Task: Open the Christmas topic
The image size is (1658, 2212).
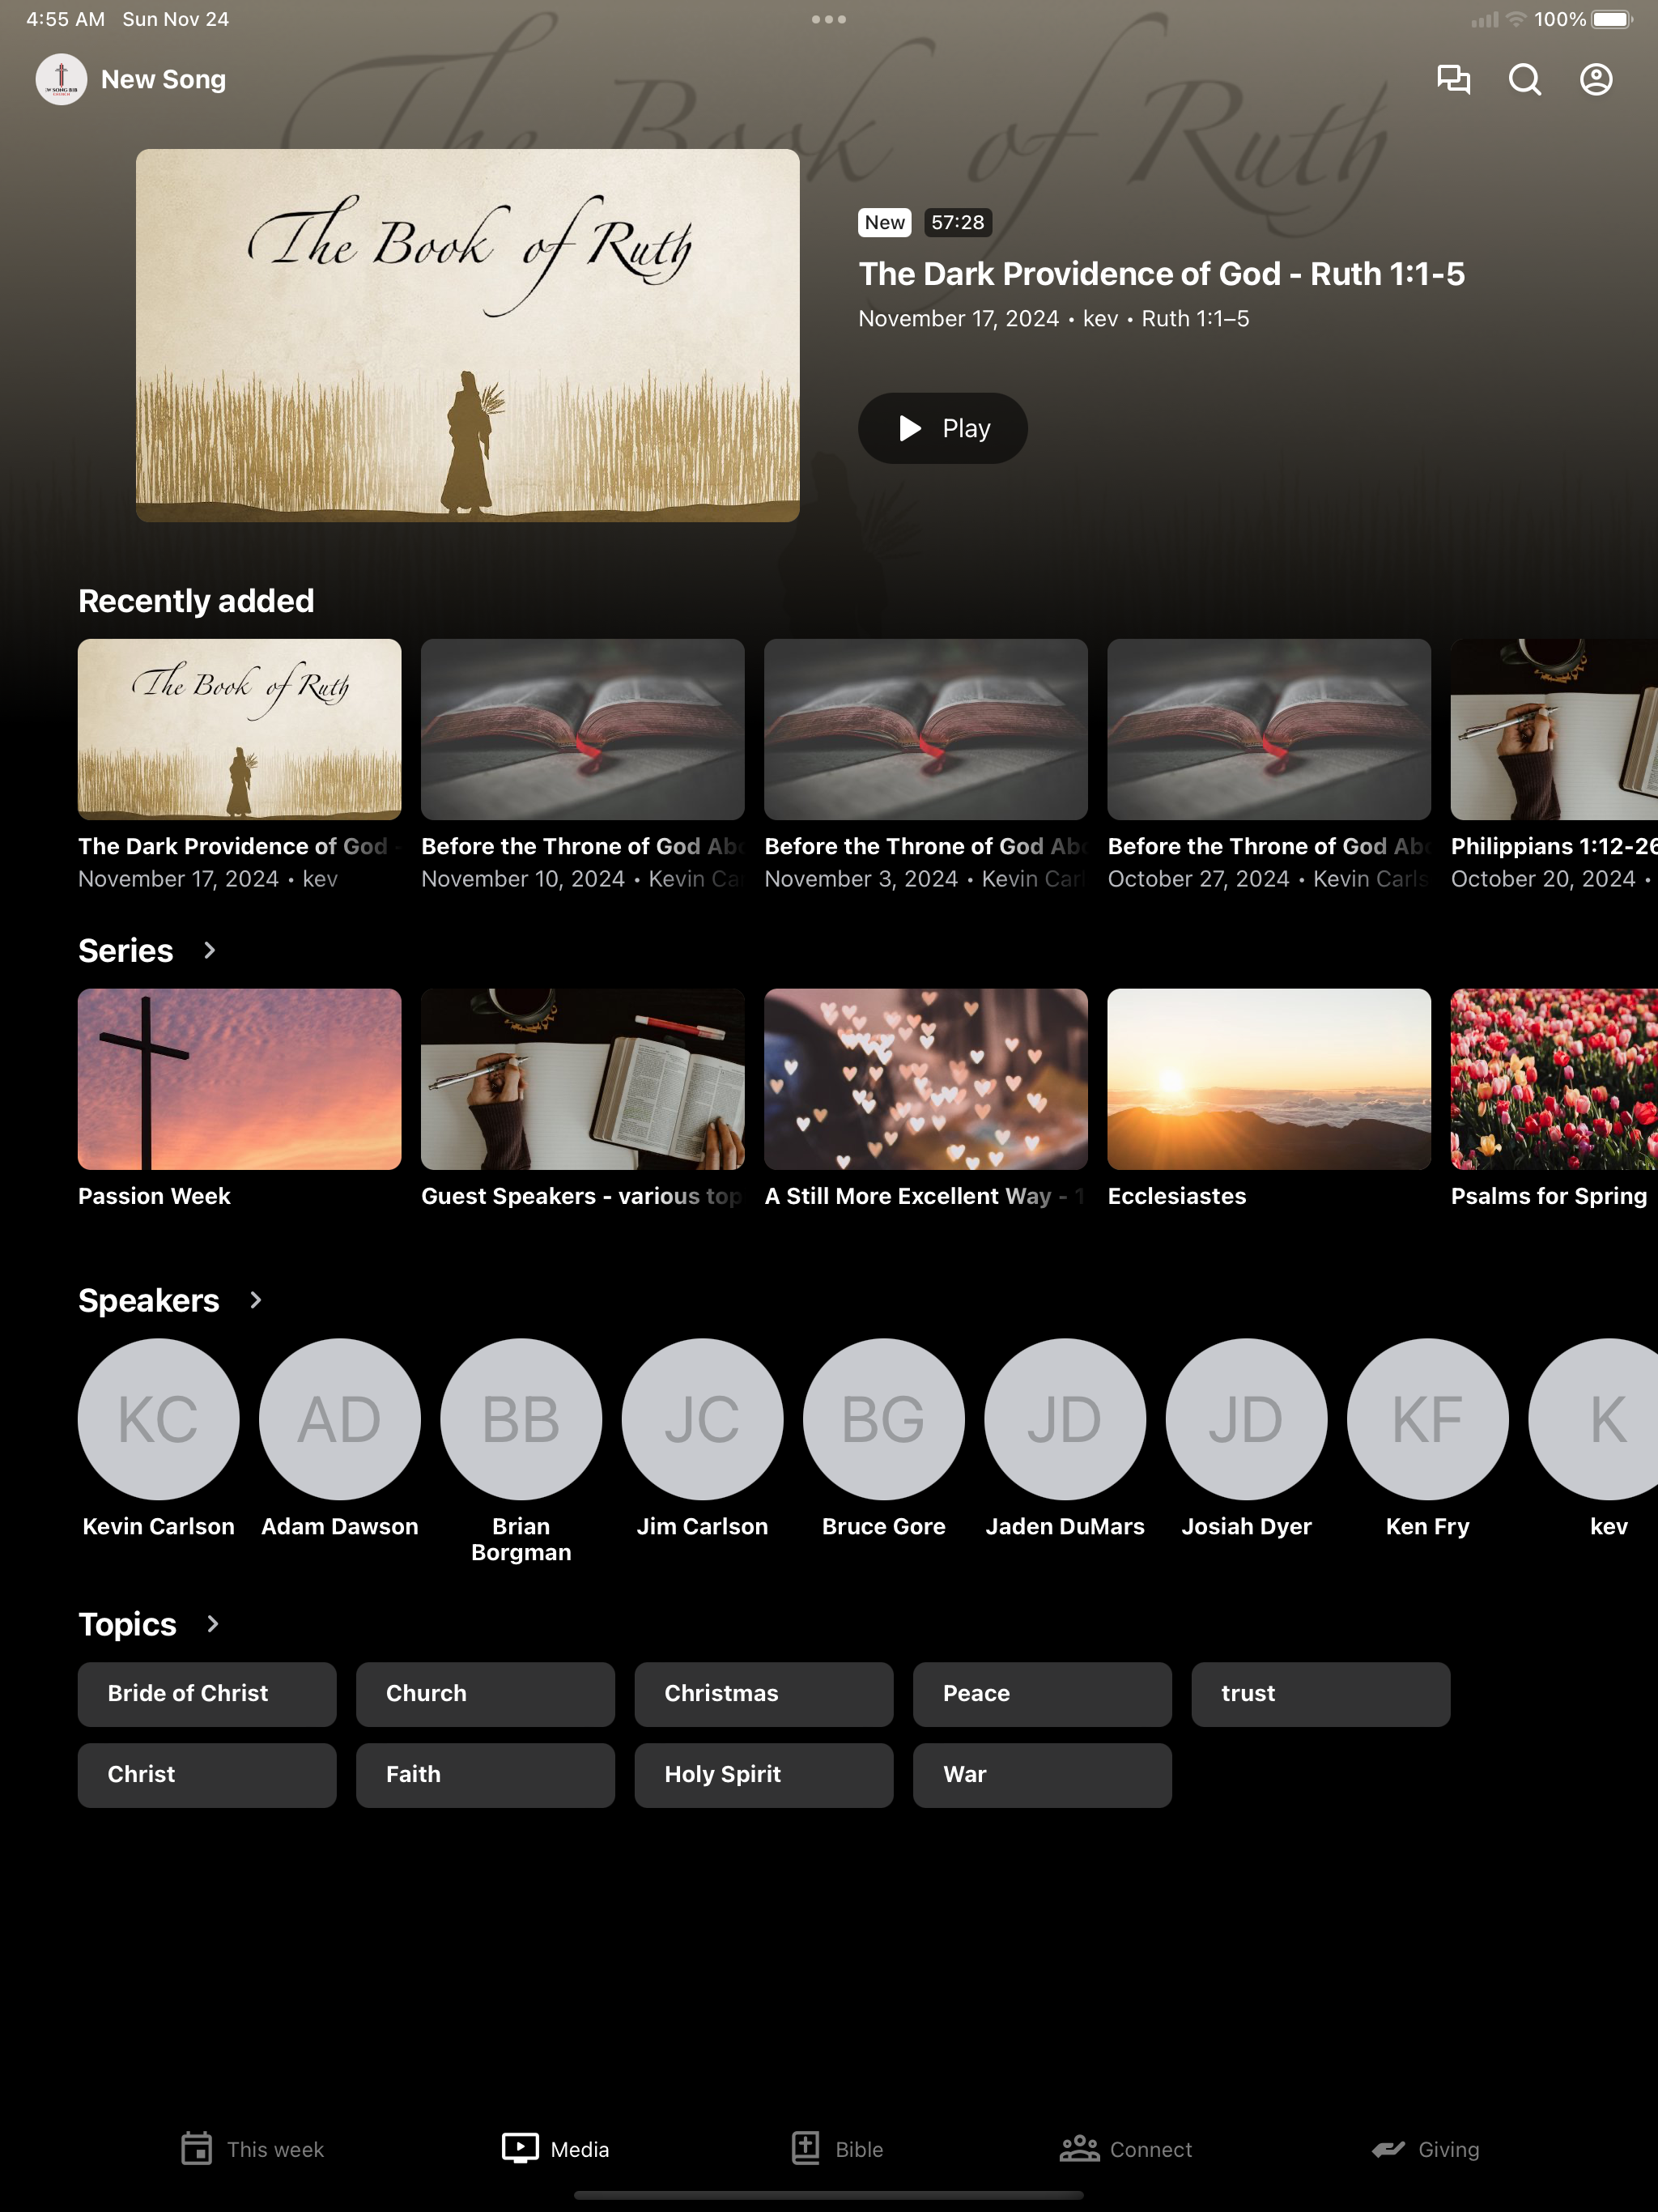Action: pyautogui.click(x=764, y=1694)
